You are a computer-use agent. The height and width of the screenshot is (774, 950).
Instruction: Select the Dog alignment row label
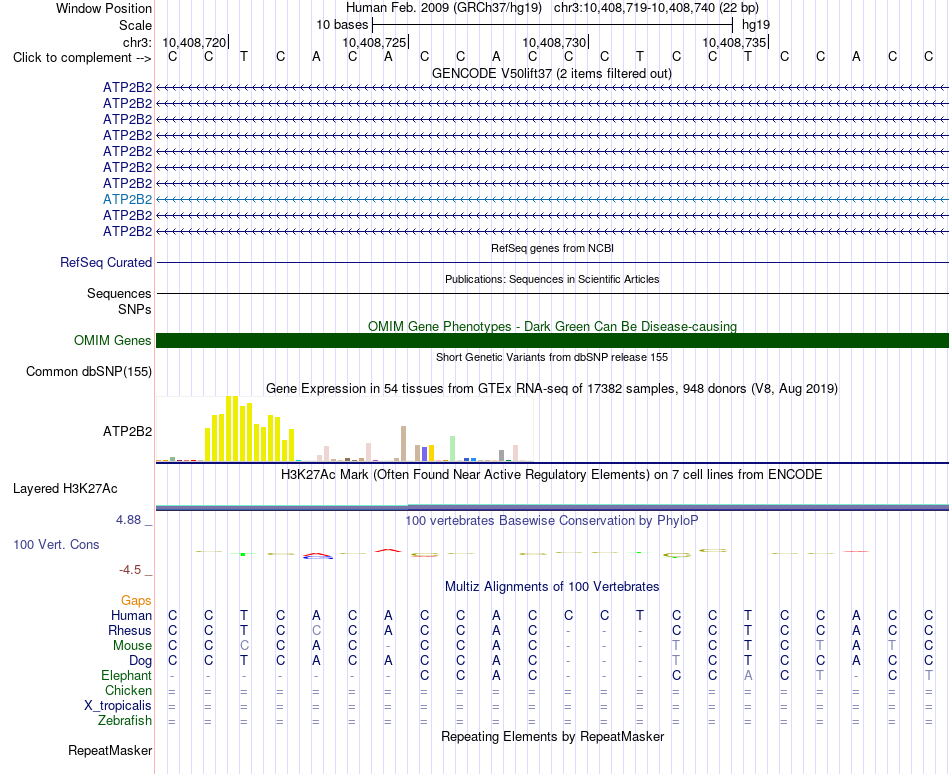point(140,660)
